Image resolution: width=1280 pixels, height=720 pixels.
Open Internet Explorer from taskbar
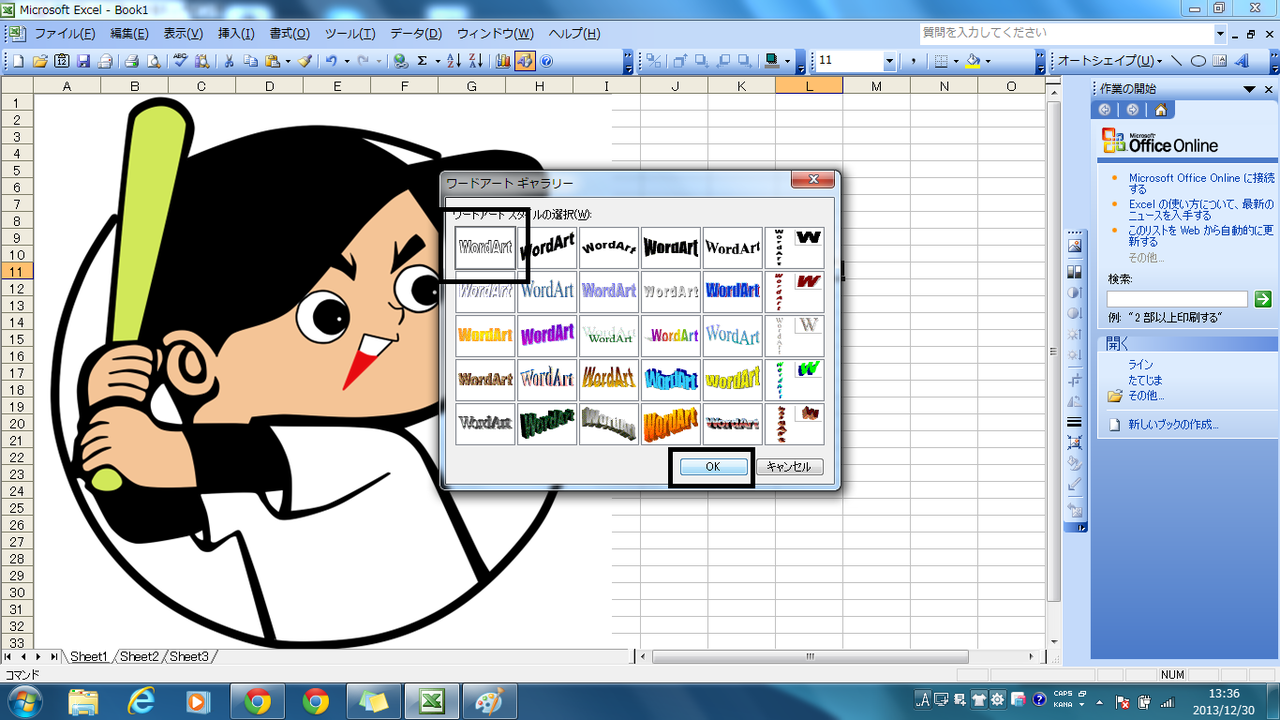tap(141, 701)
